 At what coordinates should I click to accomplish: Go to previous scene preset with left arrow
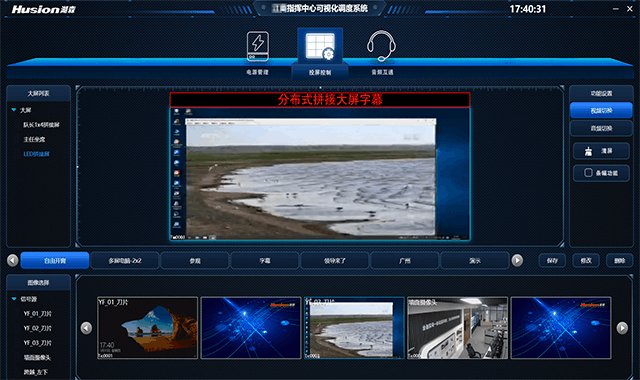[x=13, y=260]
